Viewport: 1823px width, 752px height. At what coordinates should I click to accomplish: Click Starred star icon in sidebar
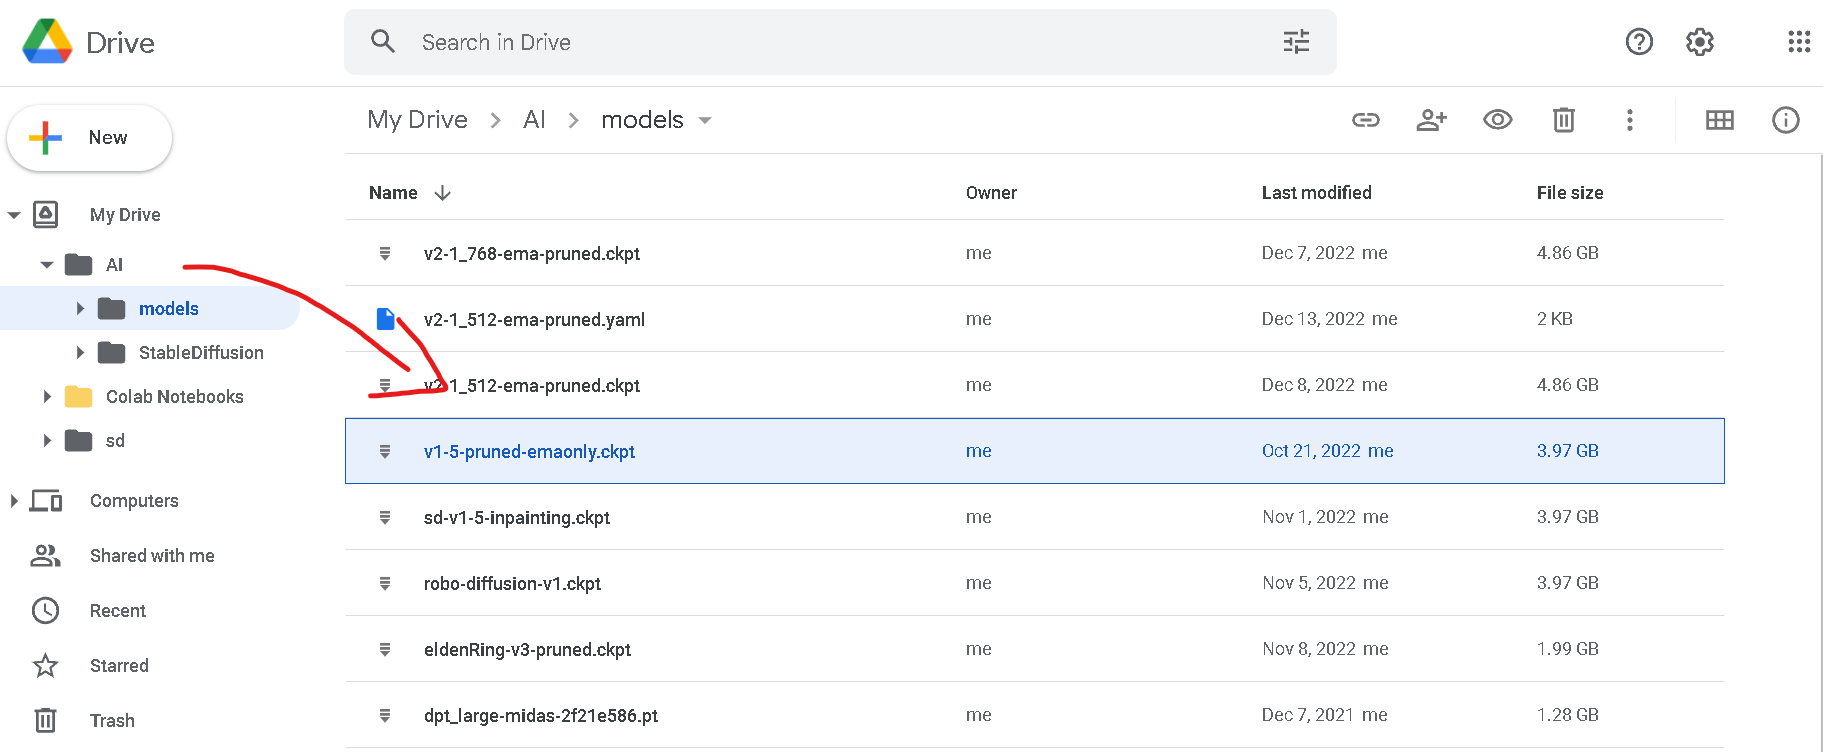point(46,665)
